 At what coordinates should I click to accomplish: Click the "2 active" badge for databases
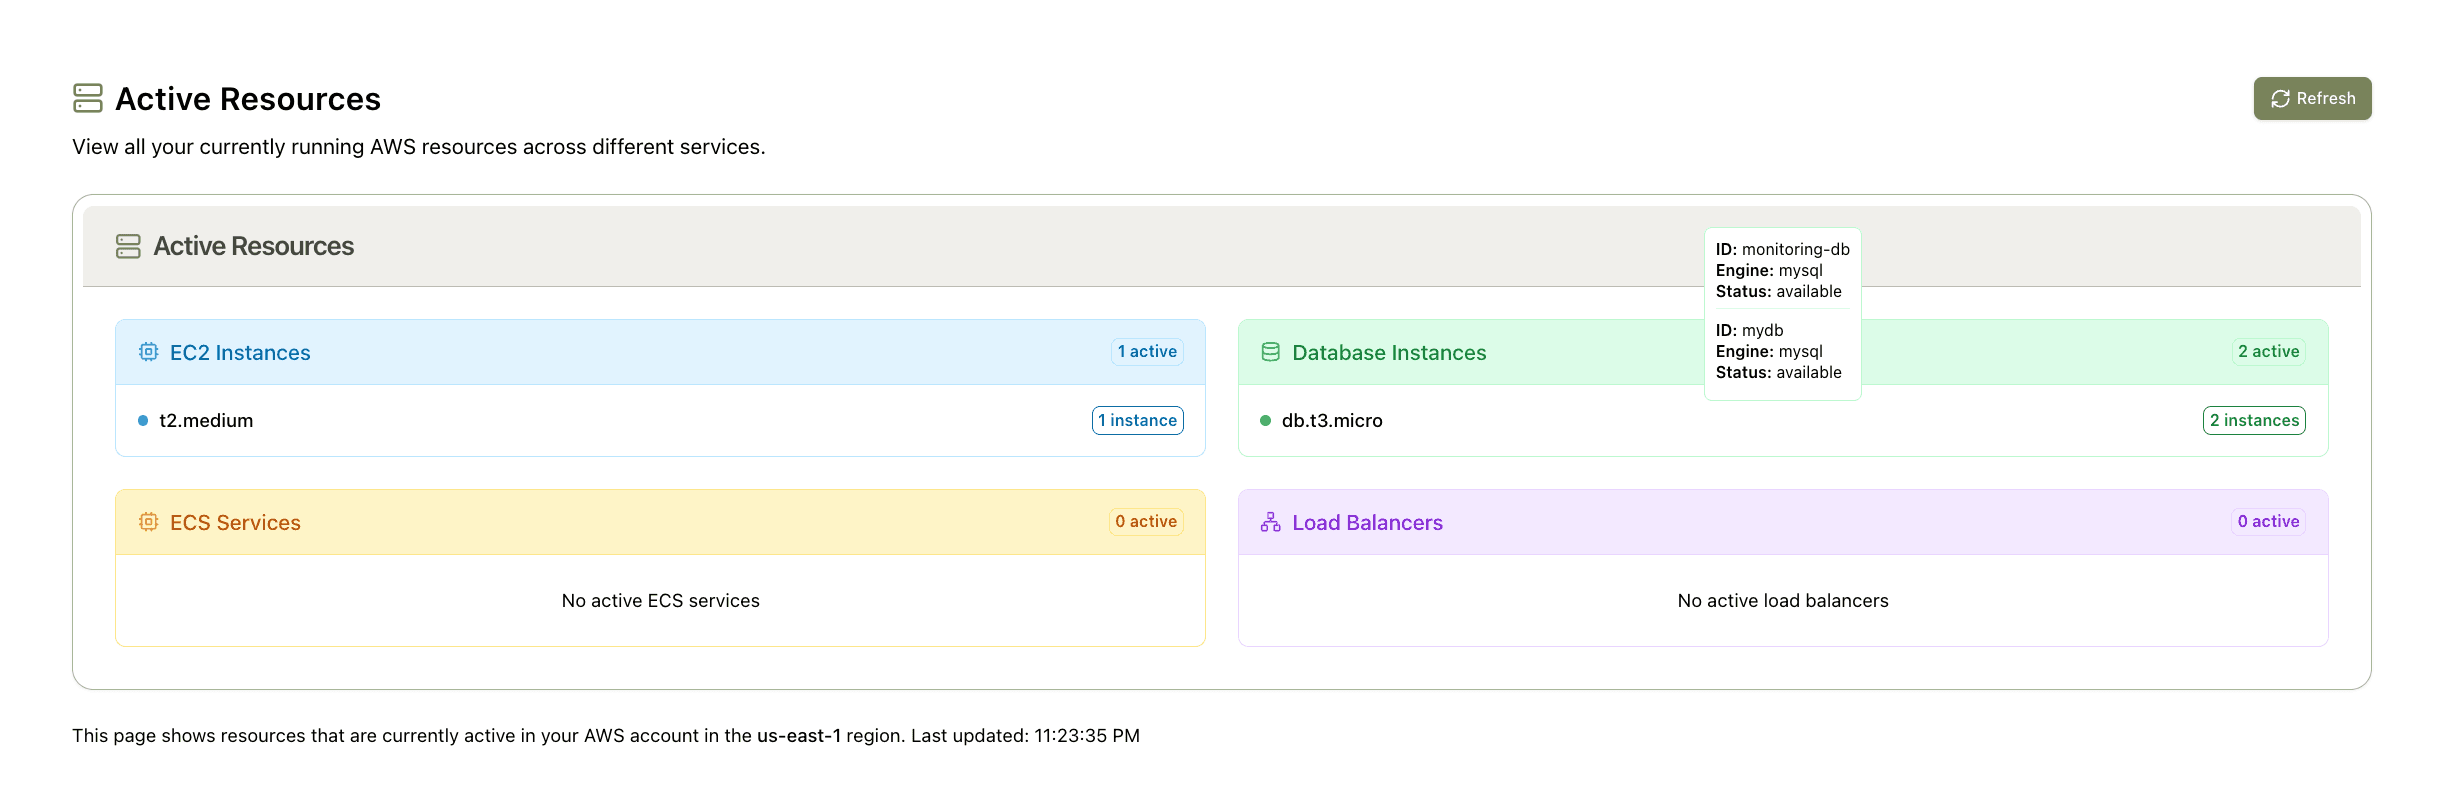[2269, 352]
